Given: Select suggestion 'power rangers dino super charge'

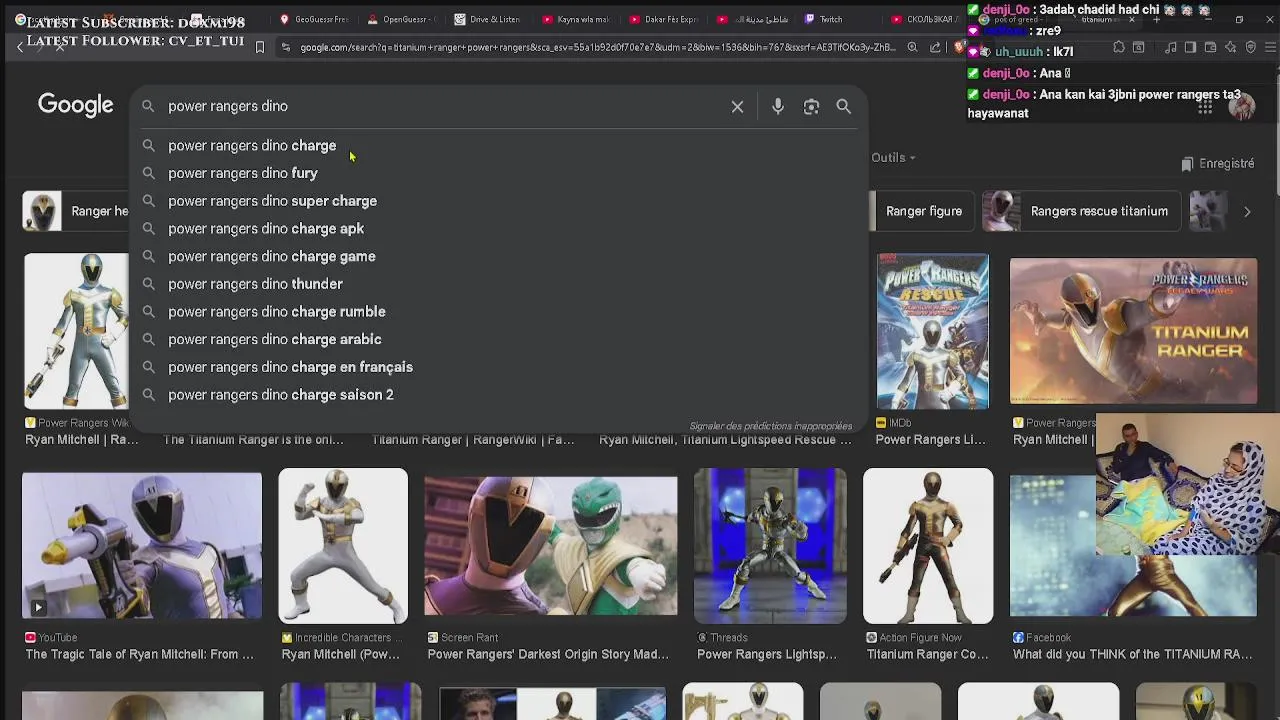Looking at the screenshot, I should coord(498,201).
